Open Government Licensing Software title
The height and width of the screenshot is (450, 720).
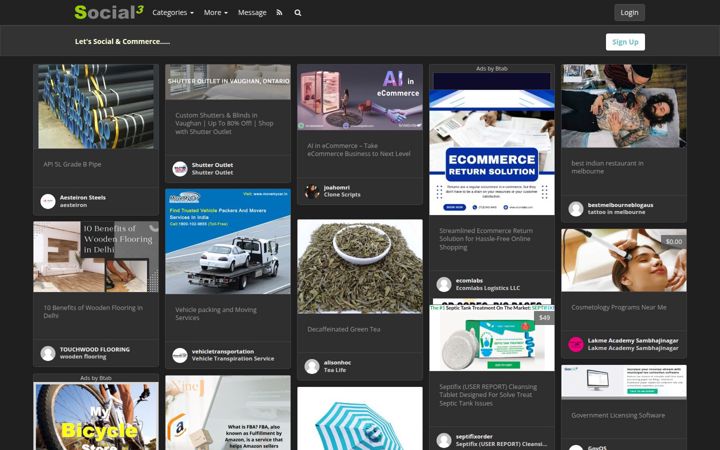click(x=618, y=415)
